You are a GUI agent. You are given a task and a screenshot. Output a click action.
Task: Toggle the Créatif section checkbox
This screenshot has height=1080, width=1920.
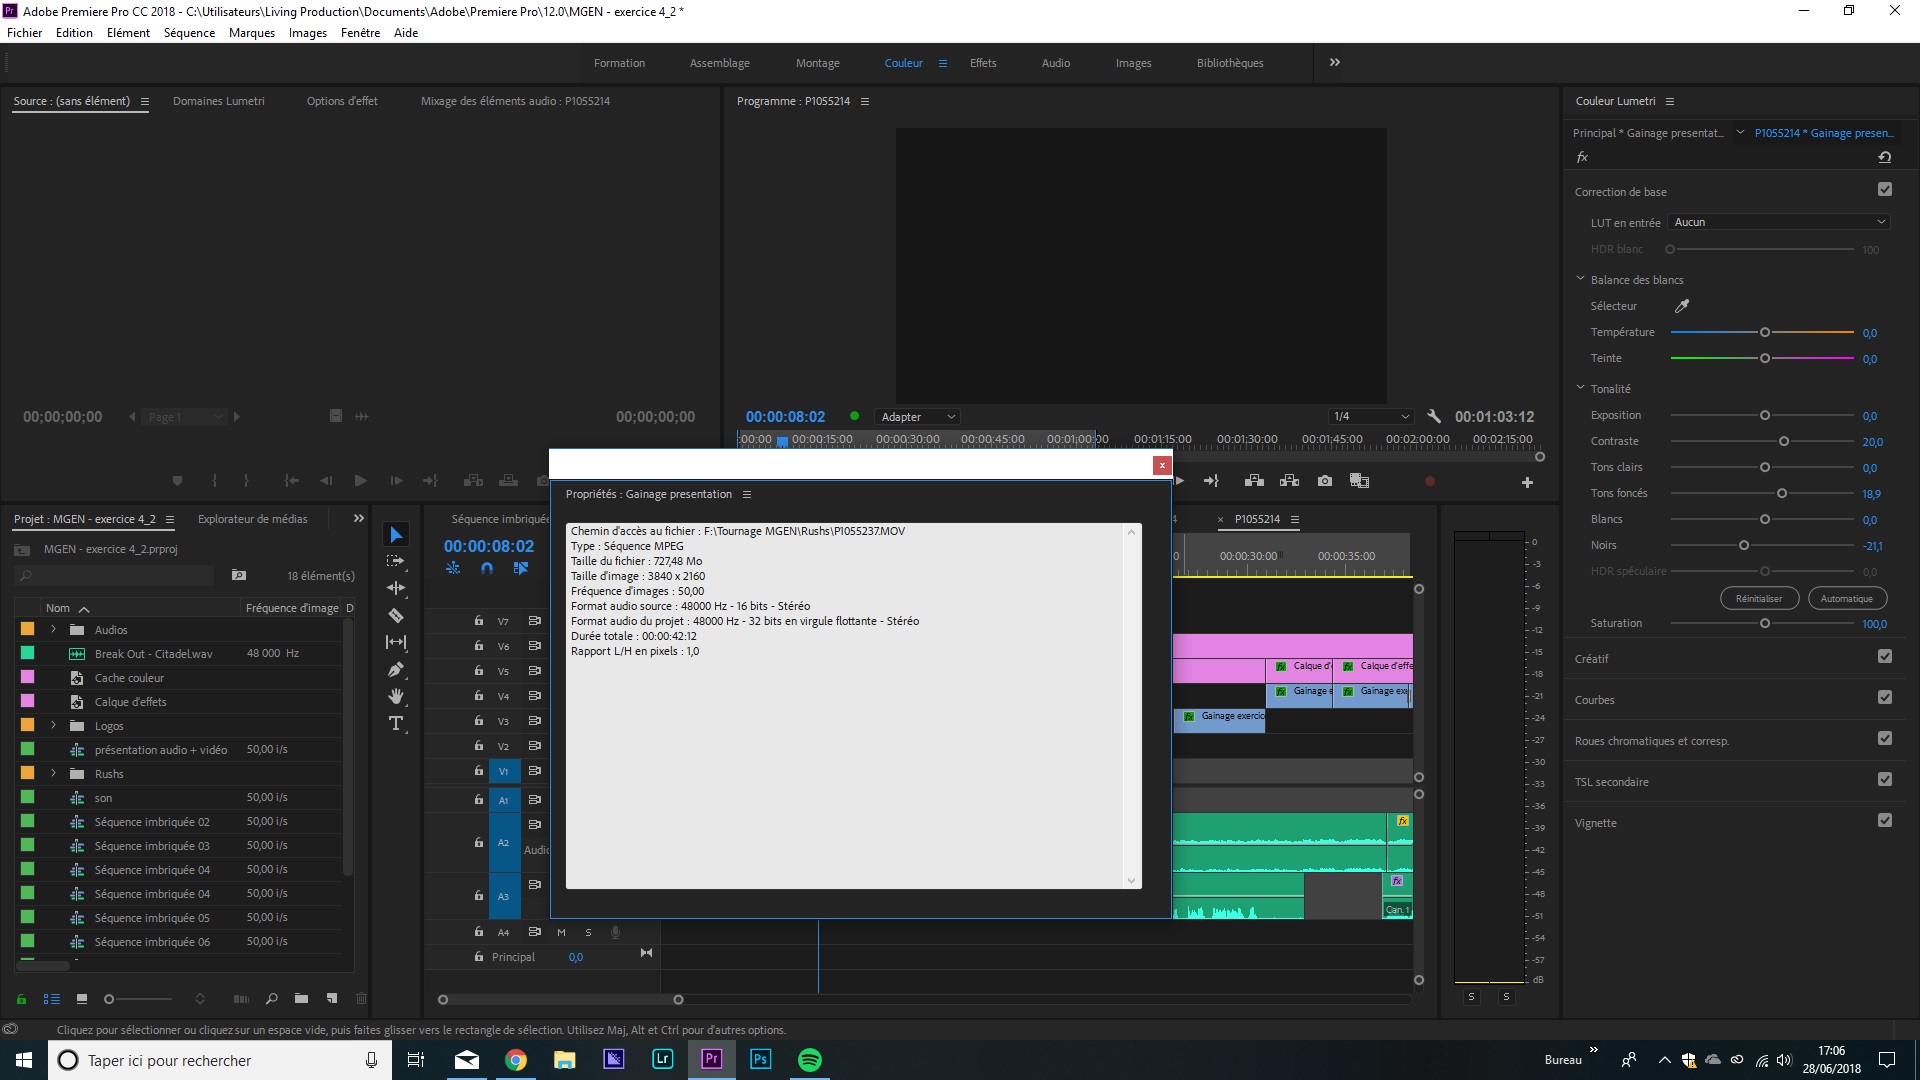coord(1885,657)
